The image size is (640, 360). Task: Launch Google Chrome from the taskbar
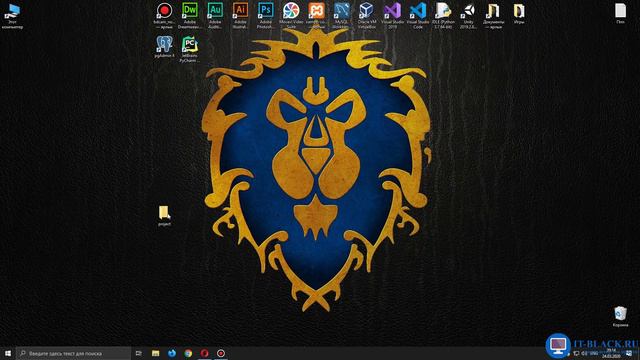[x=188, y=353]
